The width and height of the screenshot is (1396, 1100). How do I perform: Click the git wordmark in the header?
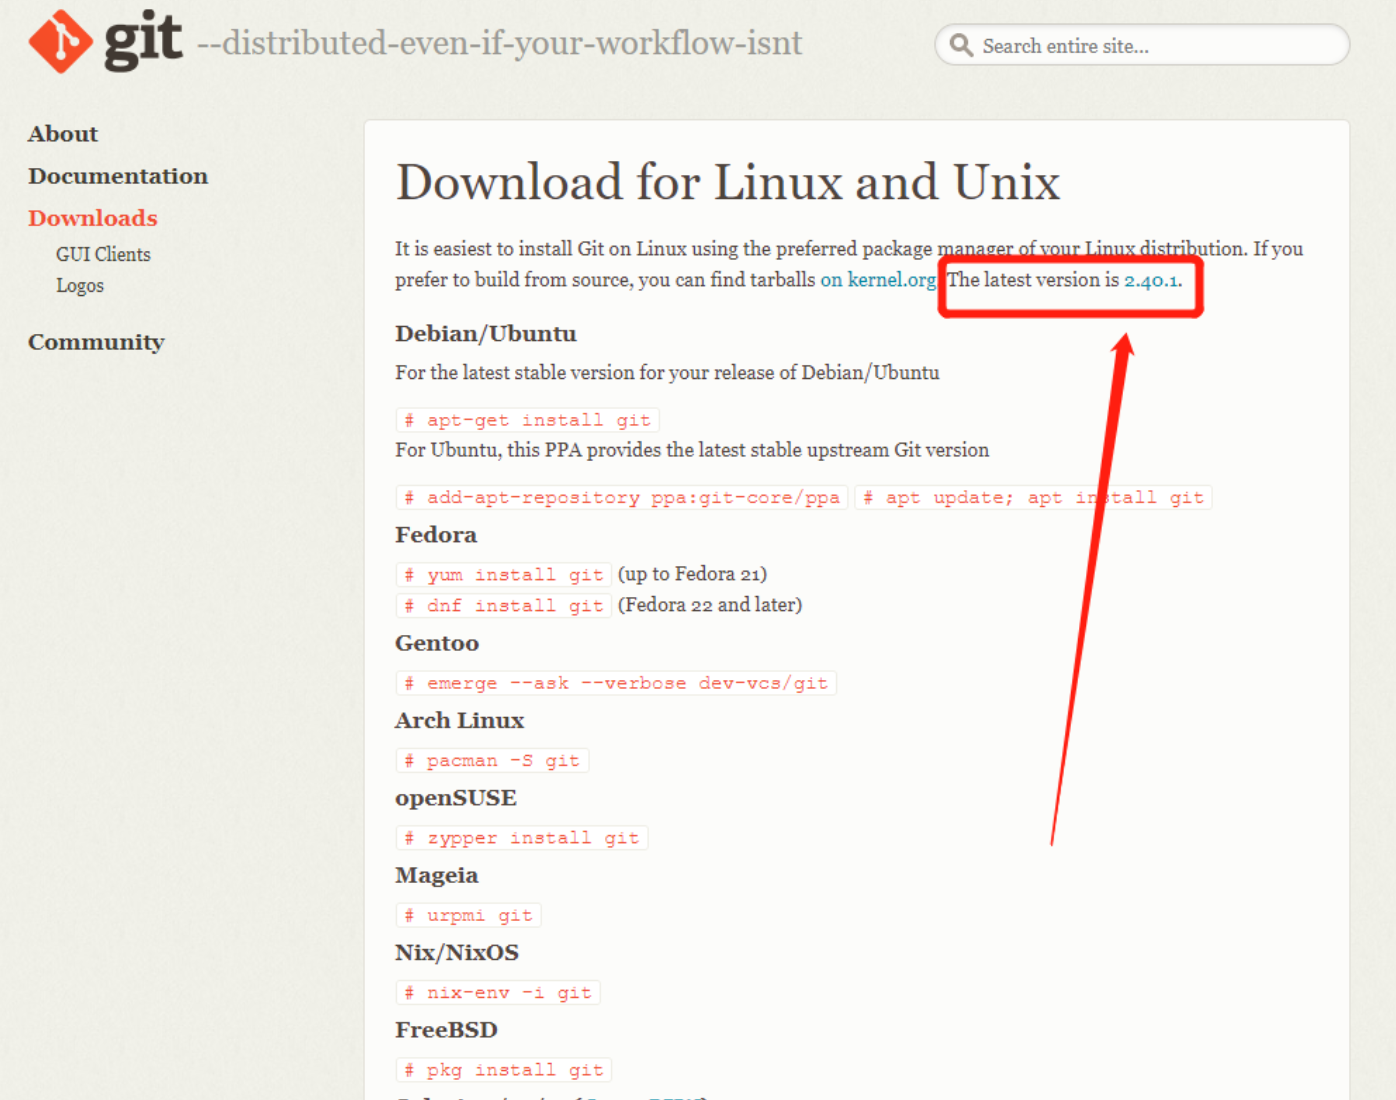coord(143,40)
